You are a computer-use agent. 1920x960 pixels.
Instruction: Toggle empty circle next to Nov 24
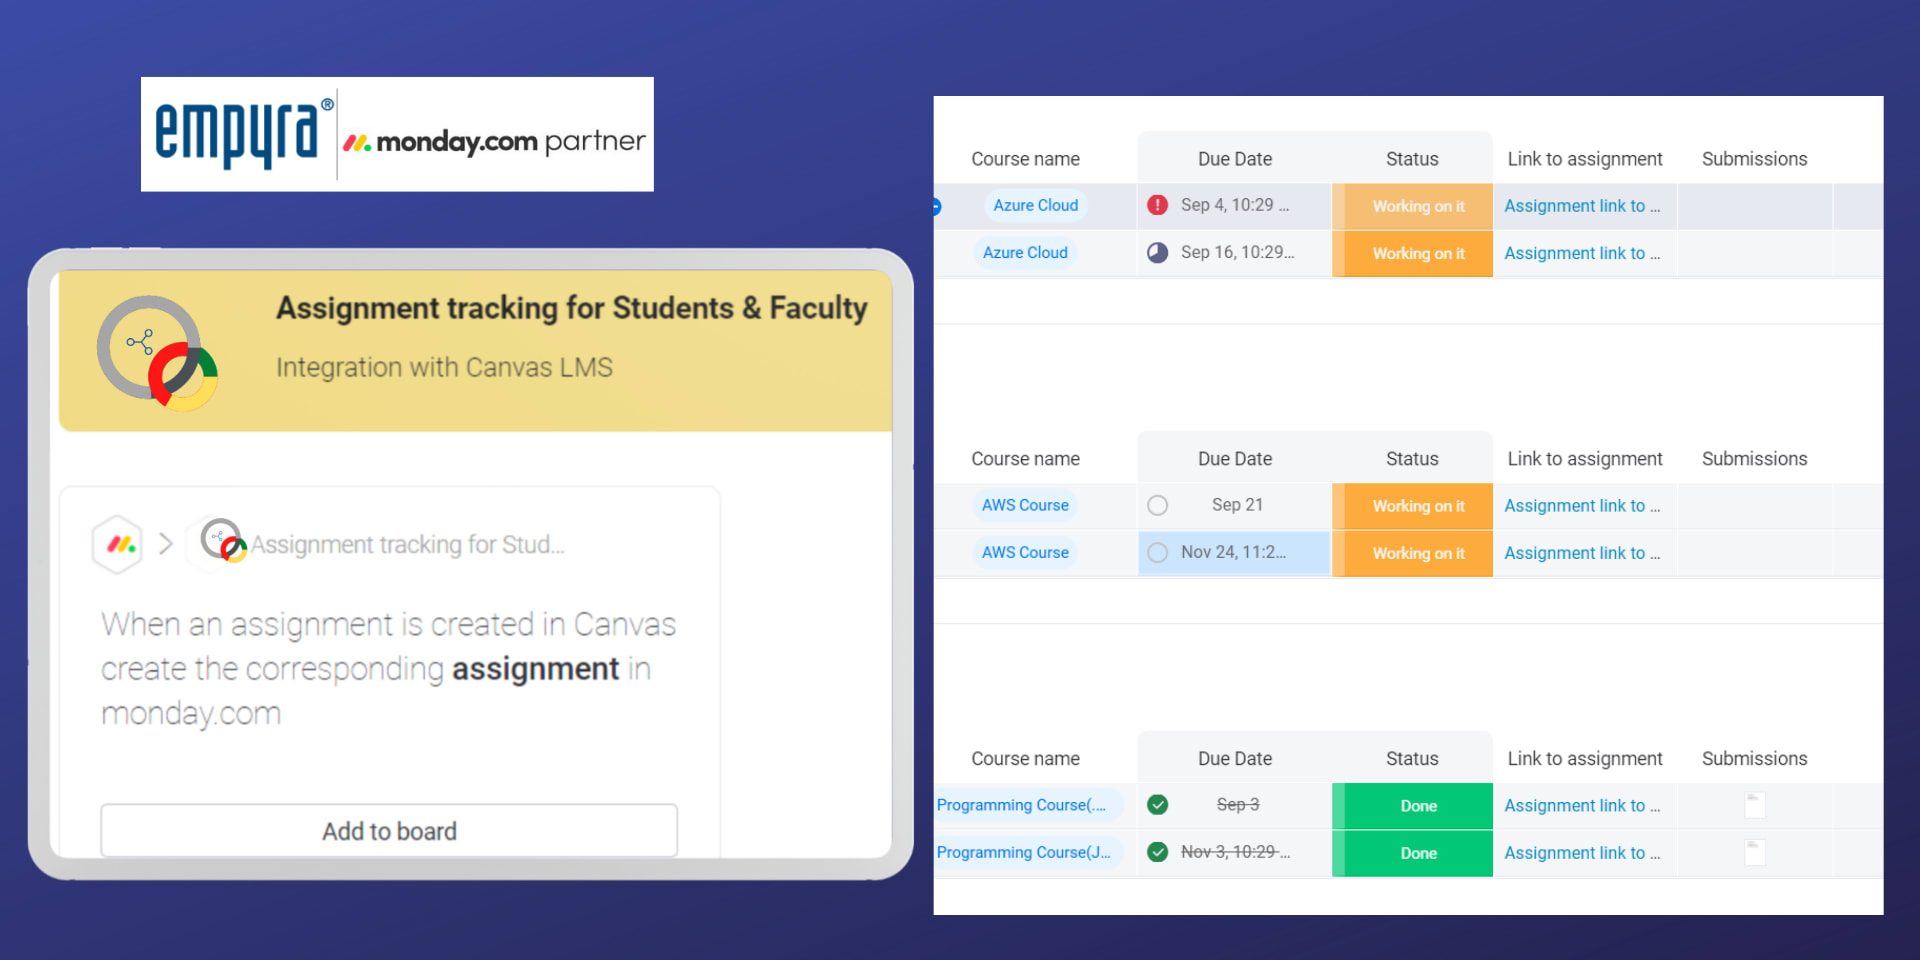click(1157, 552)
